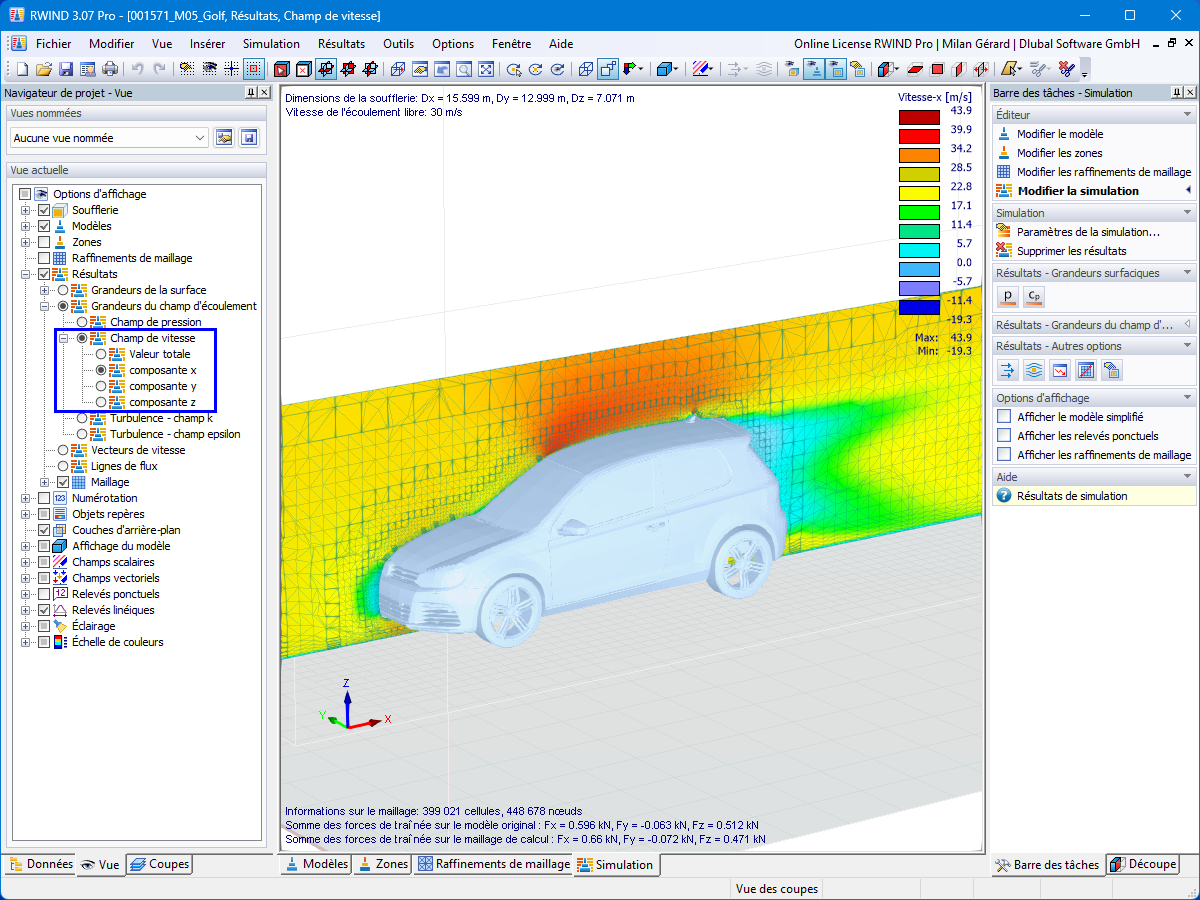Expand Grandeurs de la surface node
This screenshot has width=1200, height=900.
(x=44, y=290)
